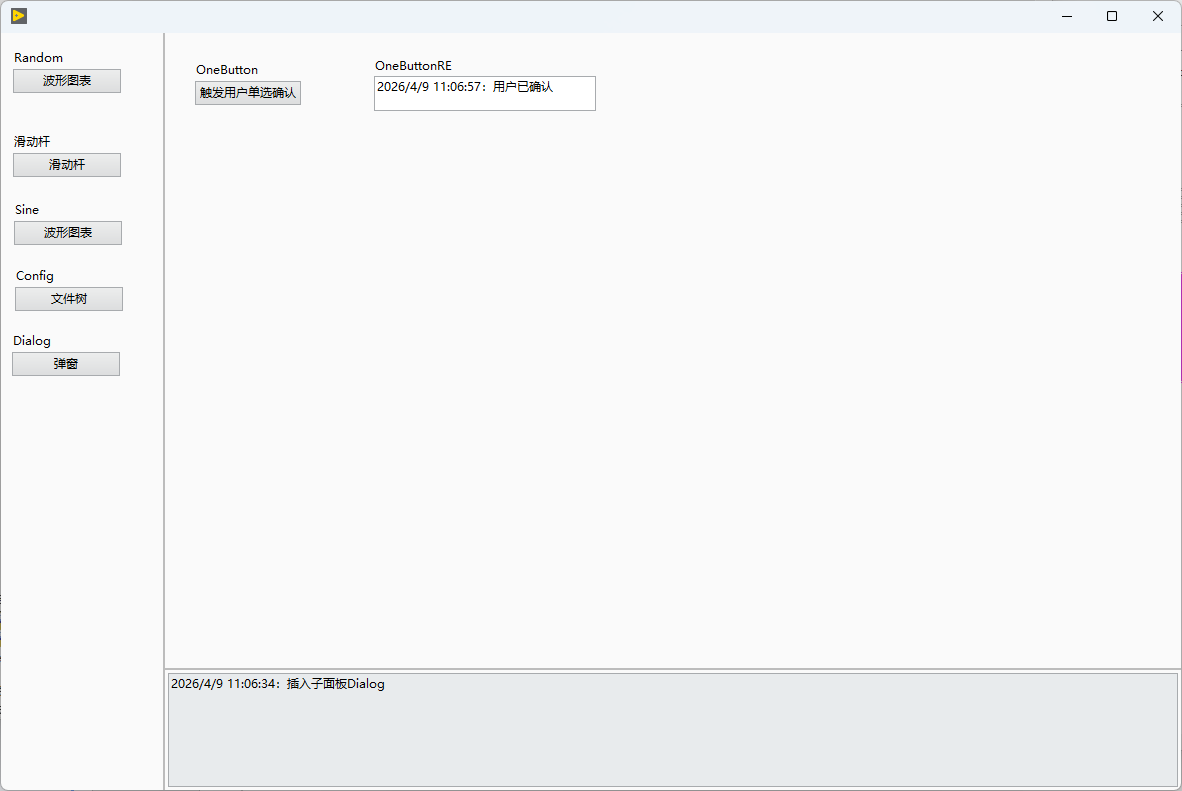This screenshot has height=791, width=1182.
Task: Select the 插入子面板Dialog log entry text
Action: click(335, 684)
